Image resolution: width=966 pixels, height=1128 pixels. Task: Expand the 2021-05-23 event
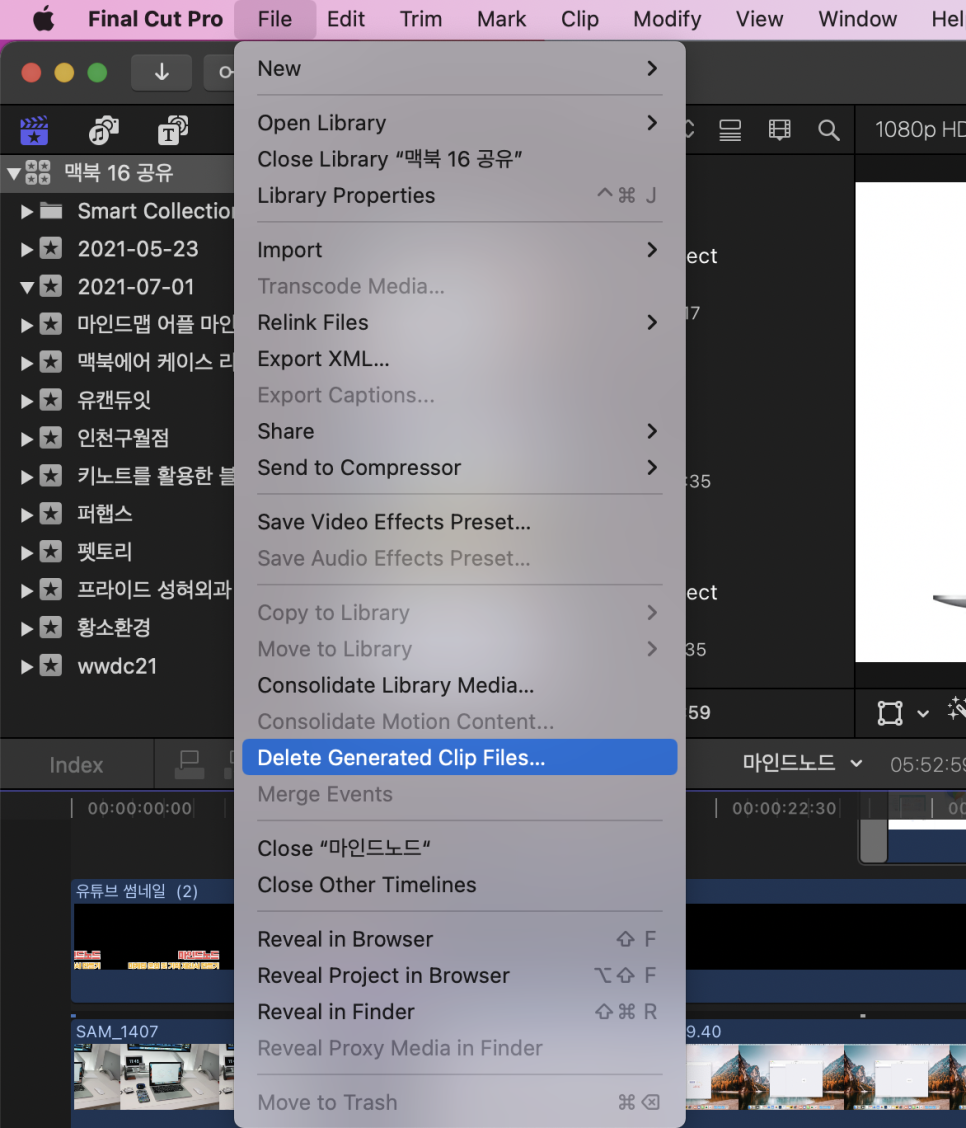tap(27, 250)
